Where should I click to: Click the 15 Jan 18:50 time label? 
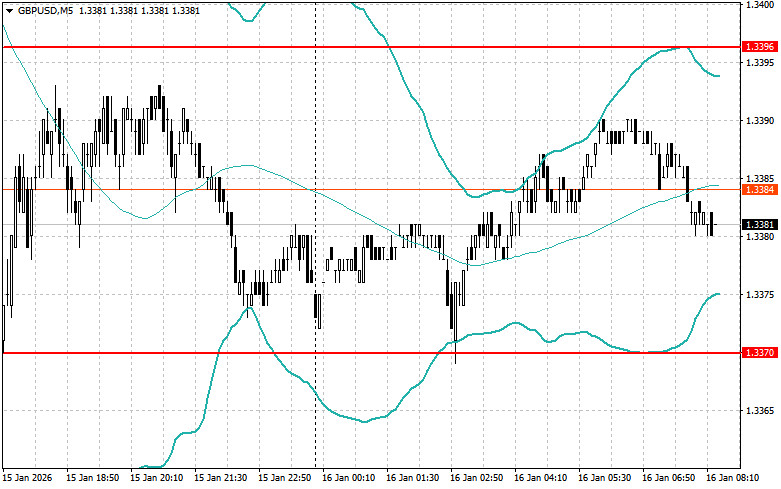click(93, 478)
